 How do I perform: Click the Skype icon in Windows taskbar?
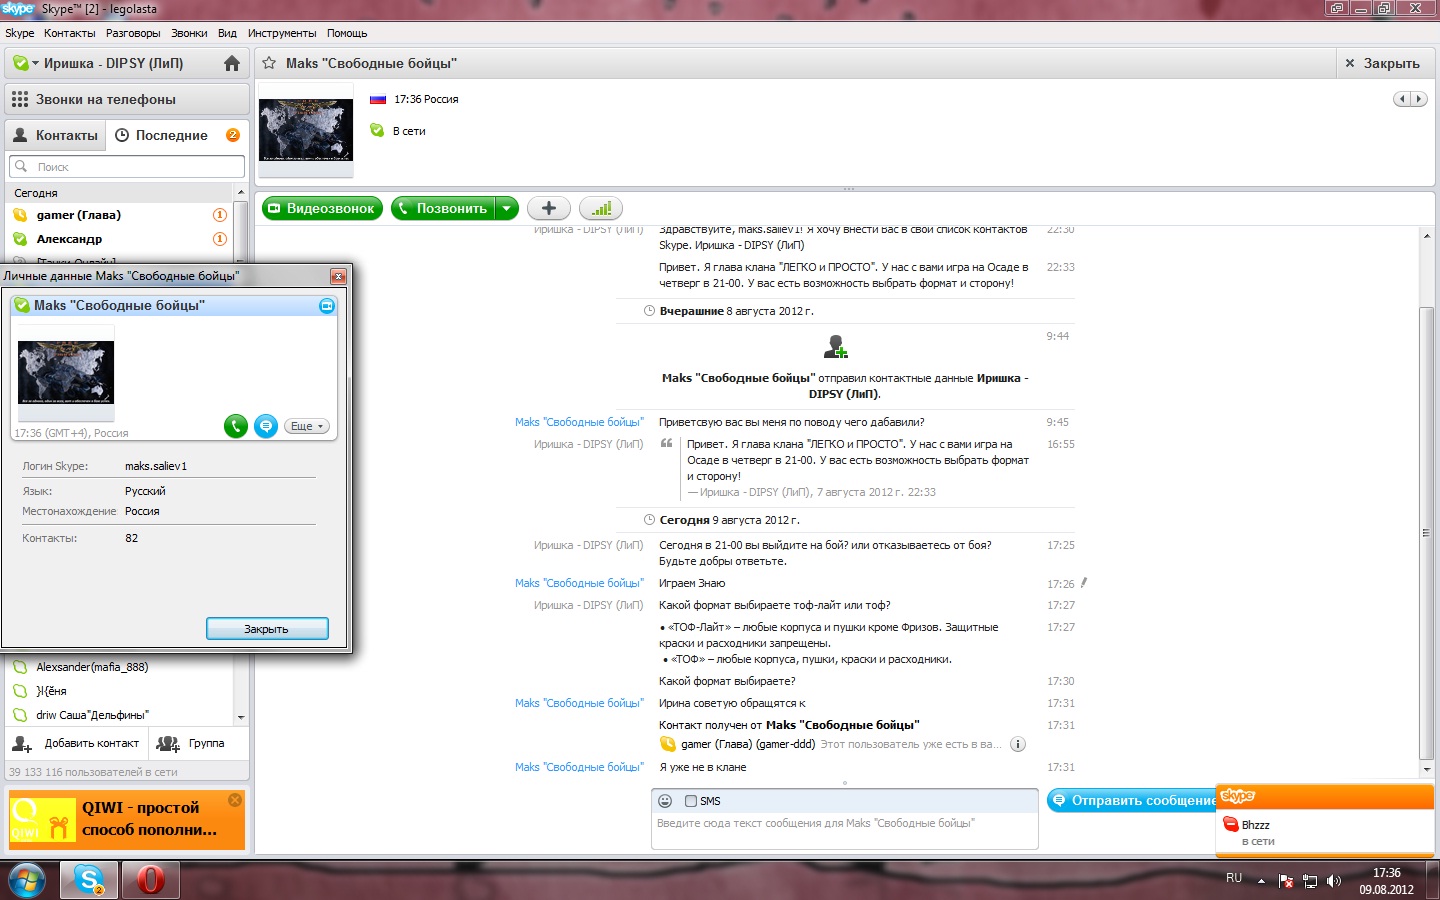89,880
